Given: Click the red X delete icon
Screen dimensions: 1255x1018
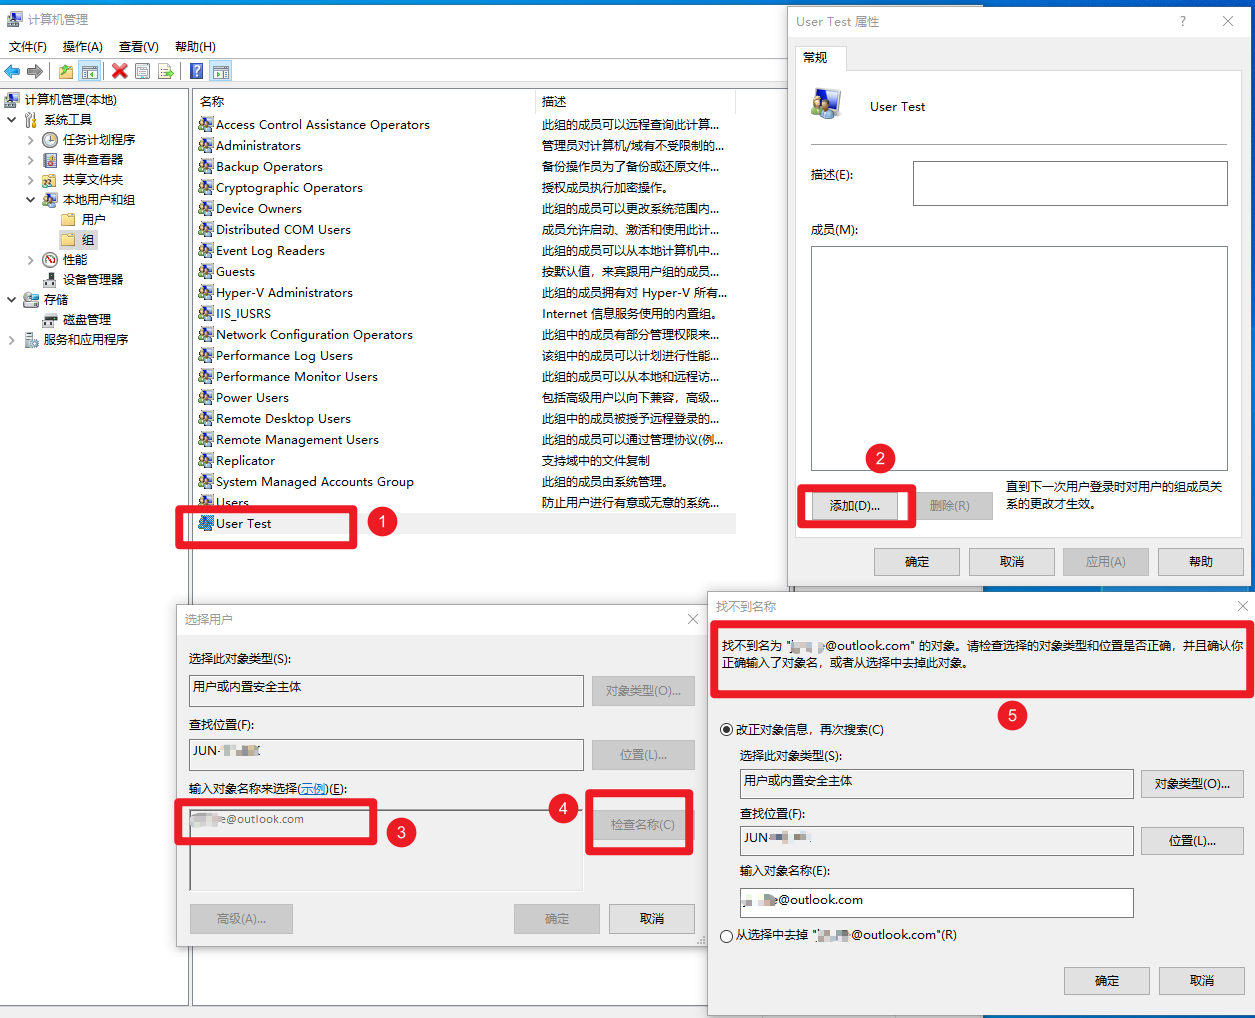Looking at the screenshot, I should click(120, 71).
